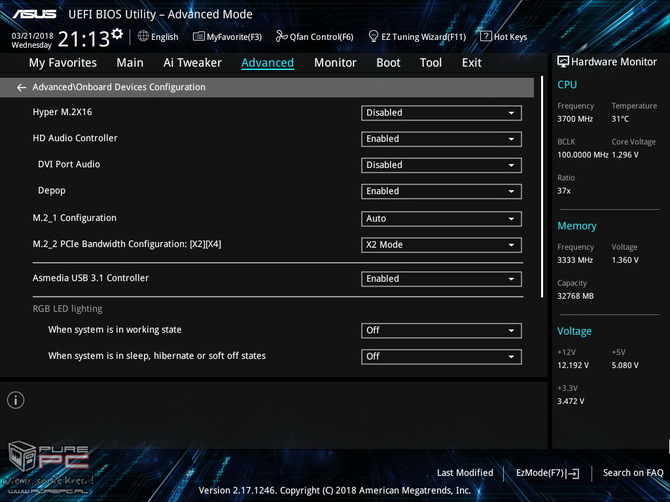
Task: Click memory capacity 32768 MB
Action: click(x=575, y=296)
